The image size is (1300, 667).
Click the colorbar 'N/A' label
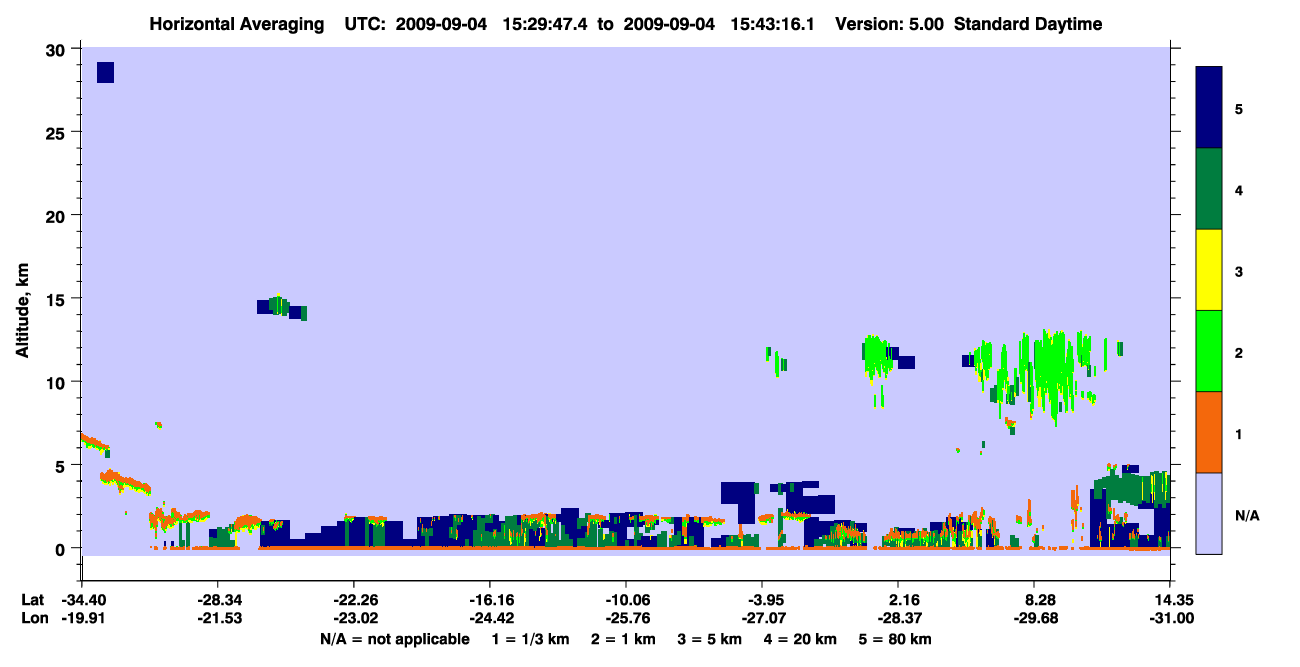coord(1246,516)
